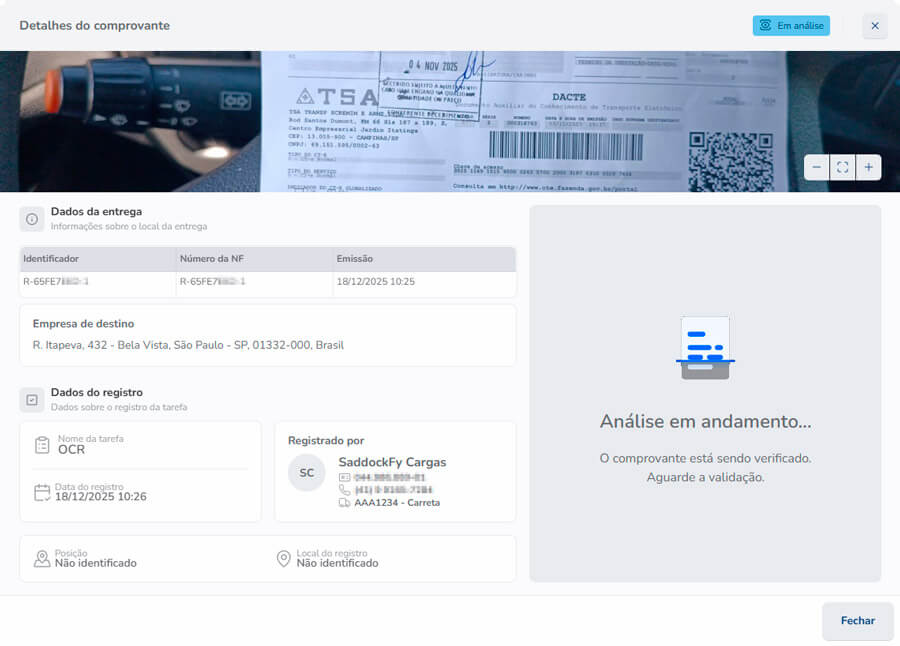Click Não identificado under Local do registro

pos(338,563)
